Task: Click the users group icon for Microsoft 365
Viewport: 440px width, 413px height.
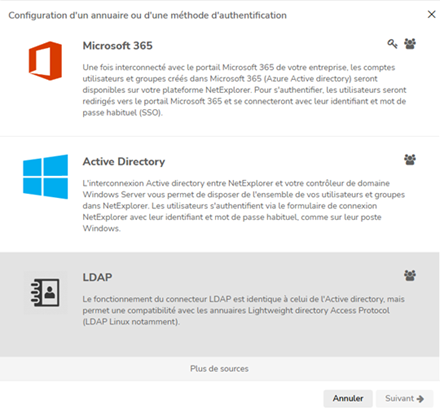Action: (410, 44)
